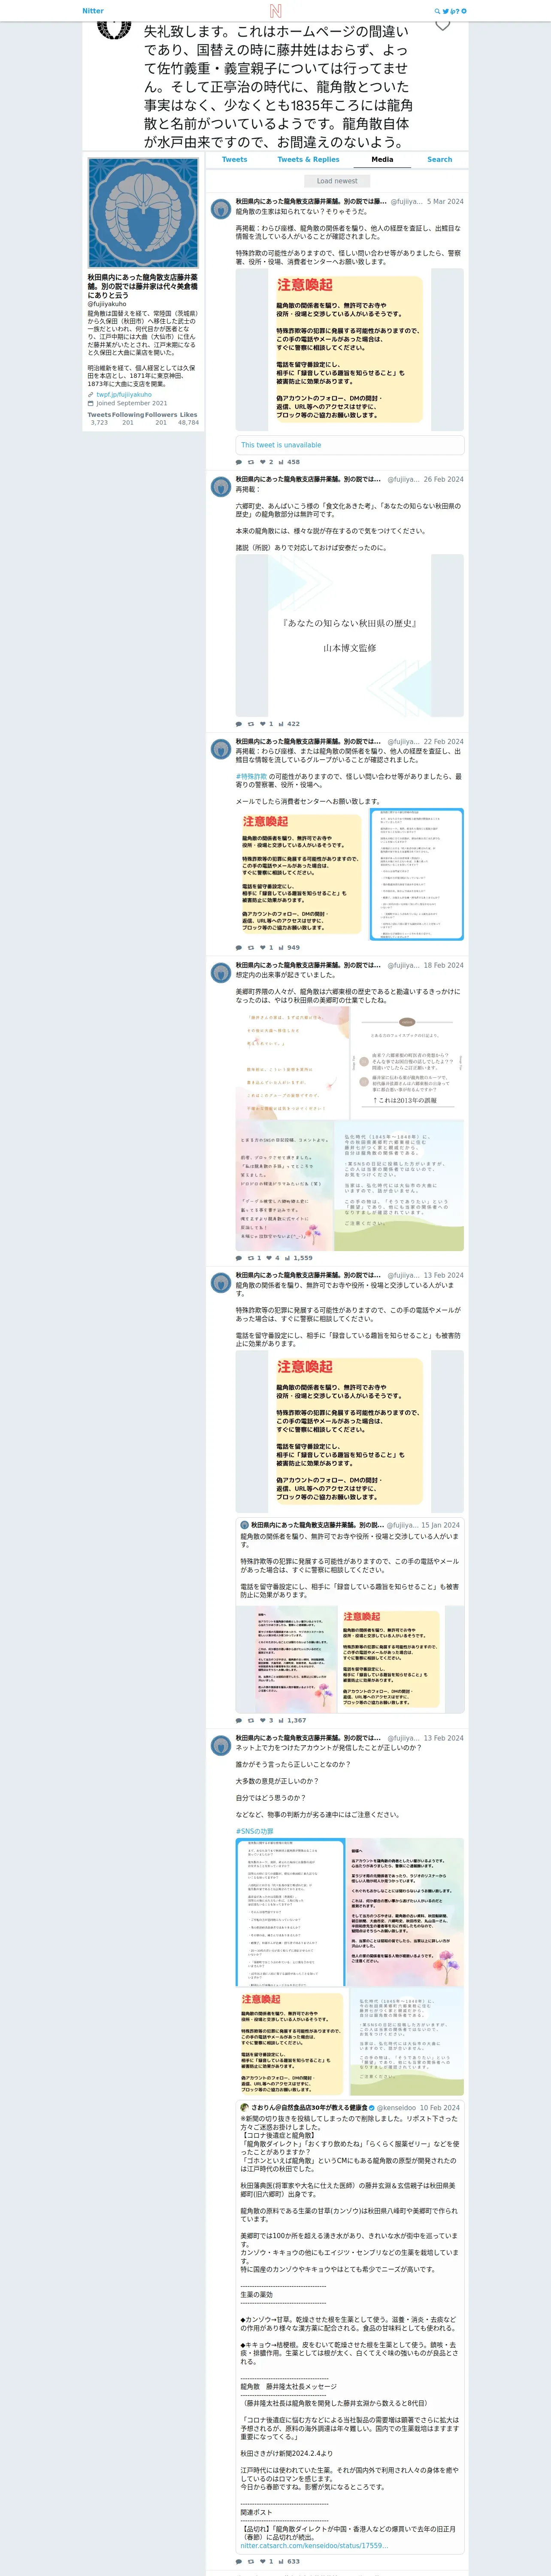
Task: Click 'Joined September 2021' text
Action: coord(132,404)
